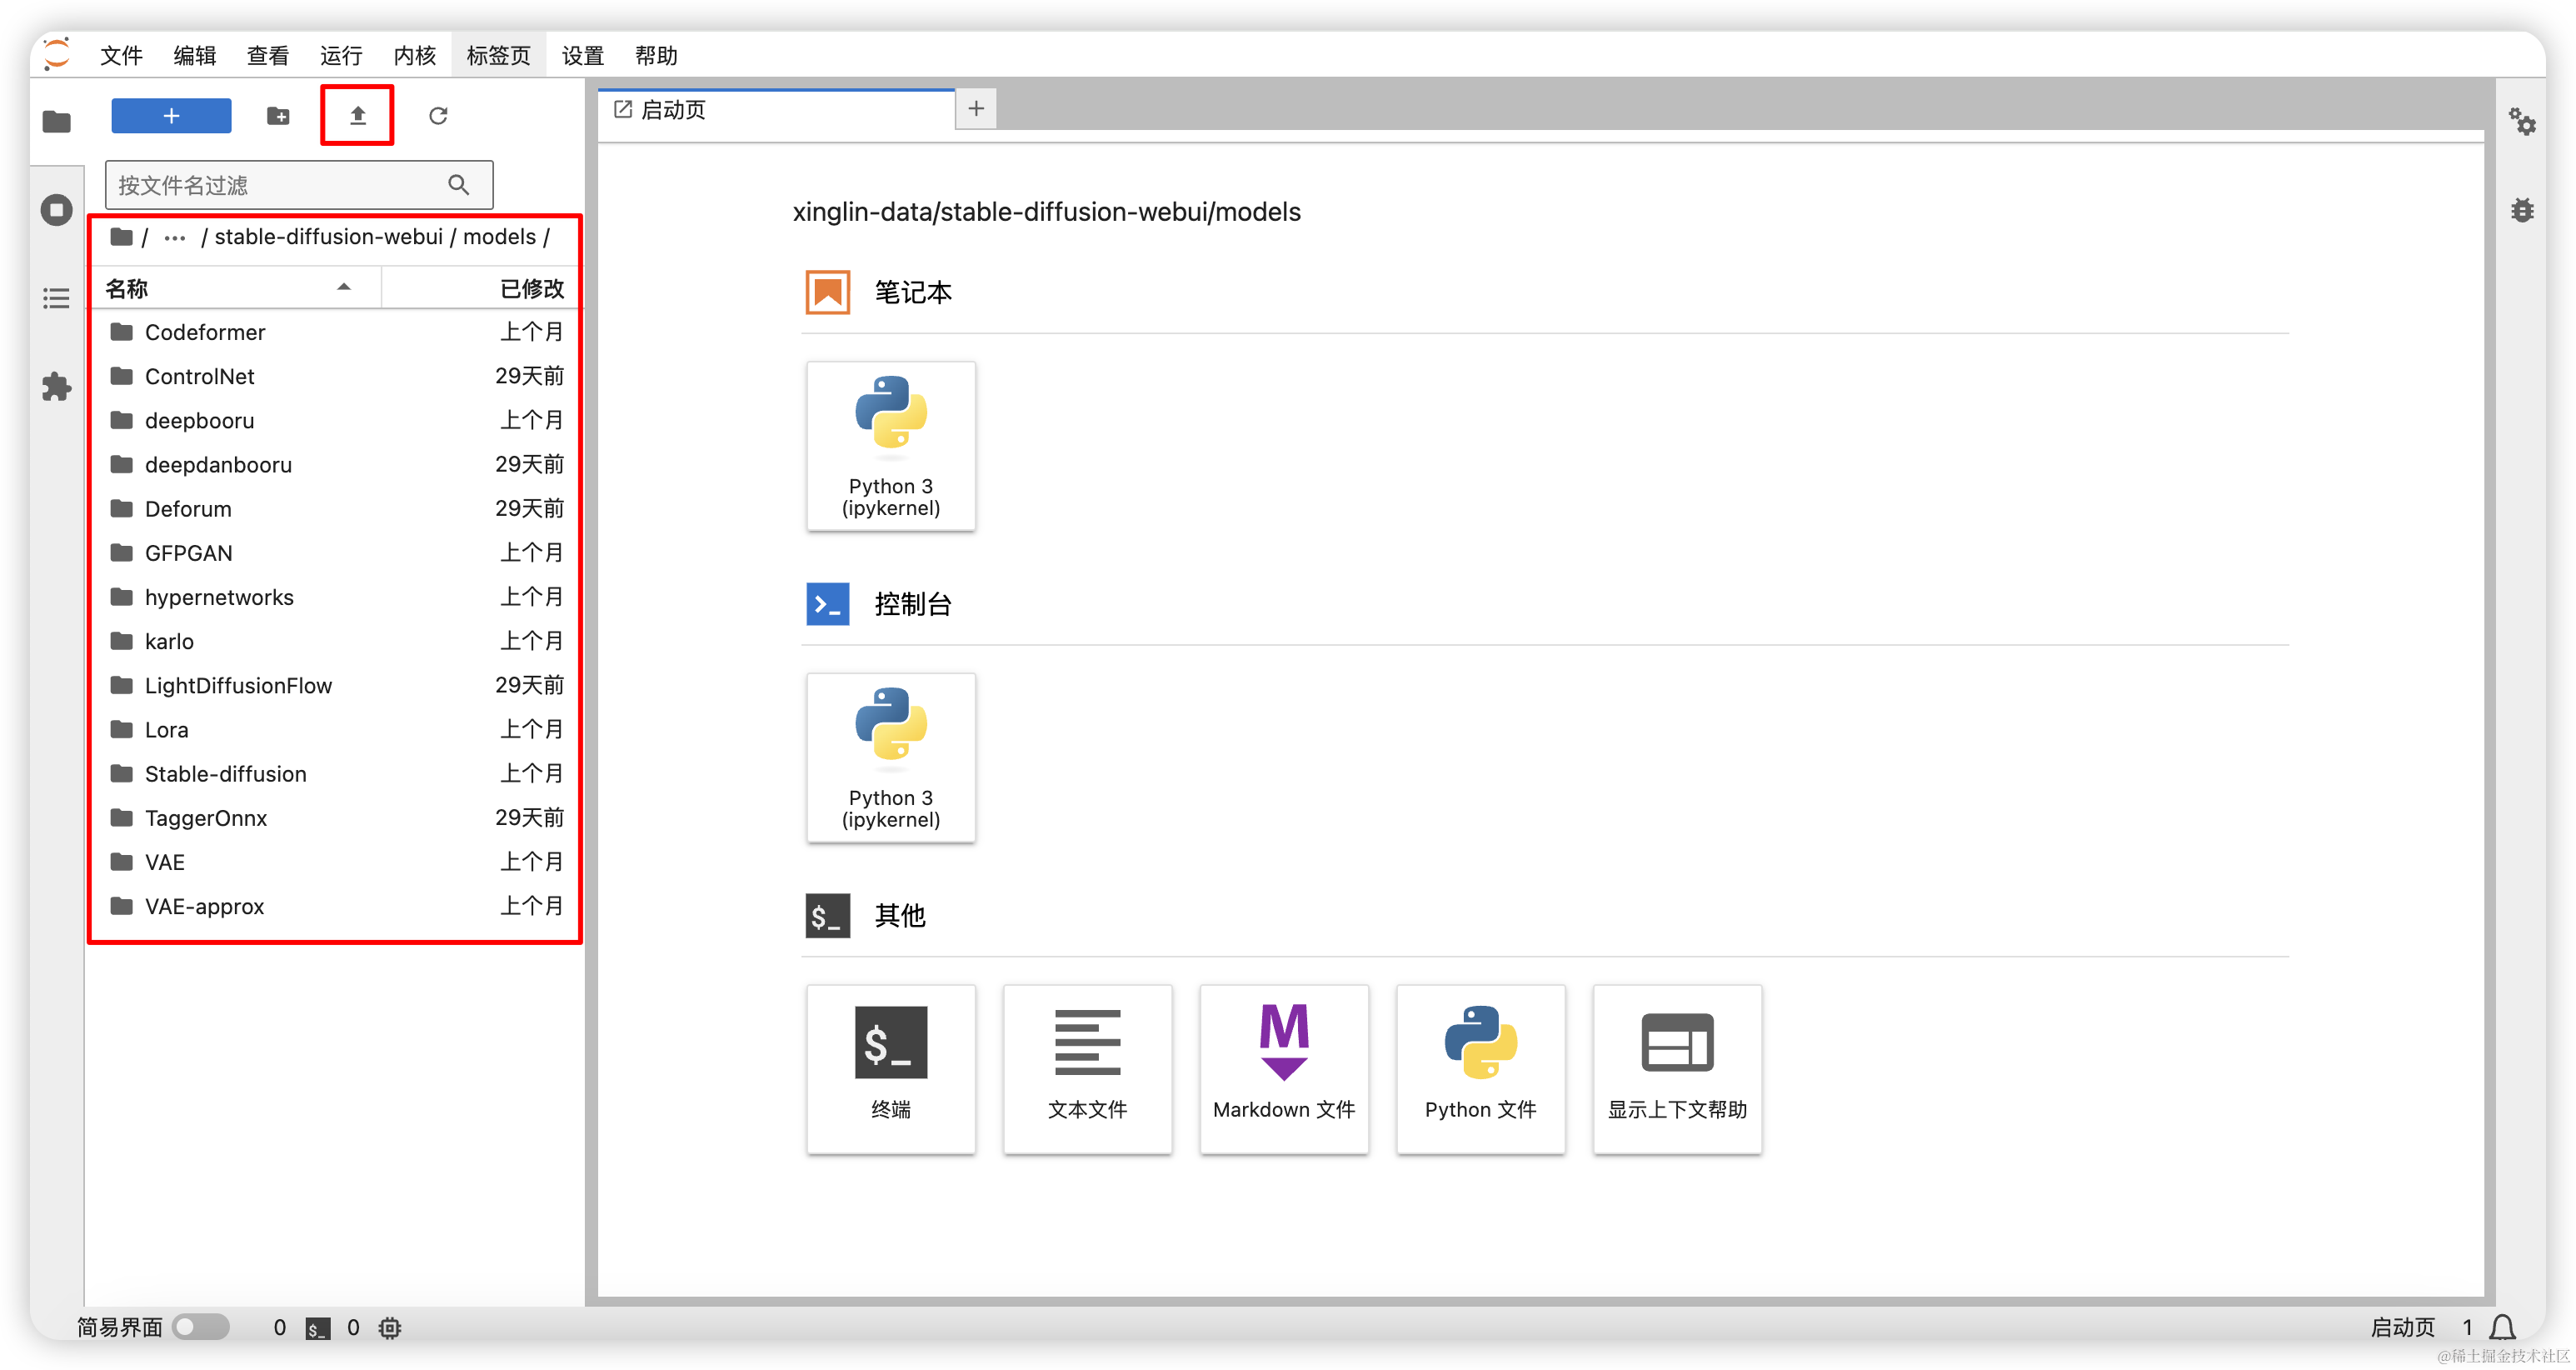
Task: Open the 编辑 menu
Action: (x=194, y=55)
